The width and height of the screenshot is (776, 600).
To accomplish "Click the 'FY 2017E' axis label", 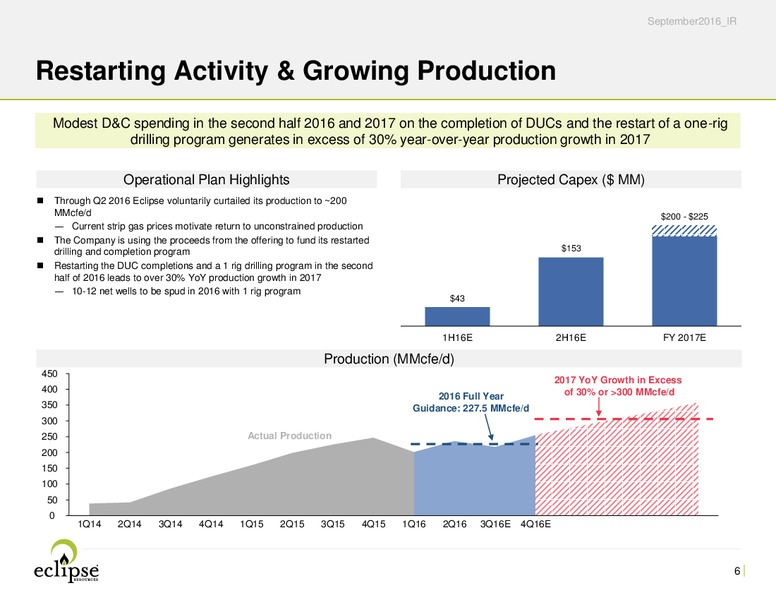I will point(684,338).
